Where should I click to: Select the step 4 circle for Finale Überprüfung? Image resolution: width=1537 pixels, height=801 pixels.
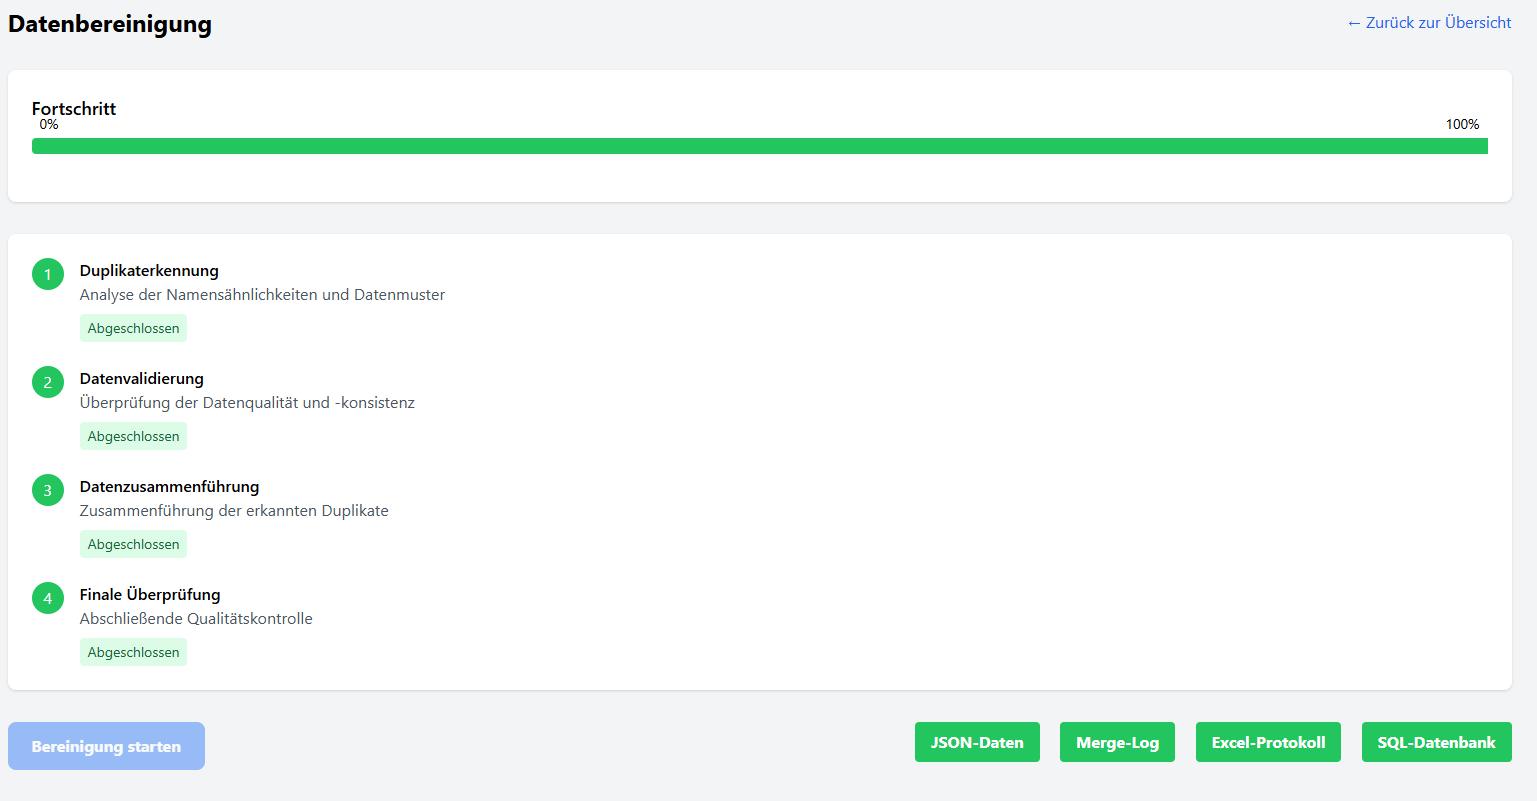click(47, 598)
